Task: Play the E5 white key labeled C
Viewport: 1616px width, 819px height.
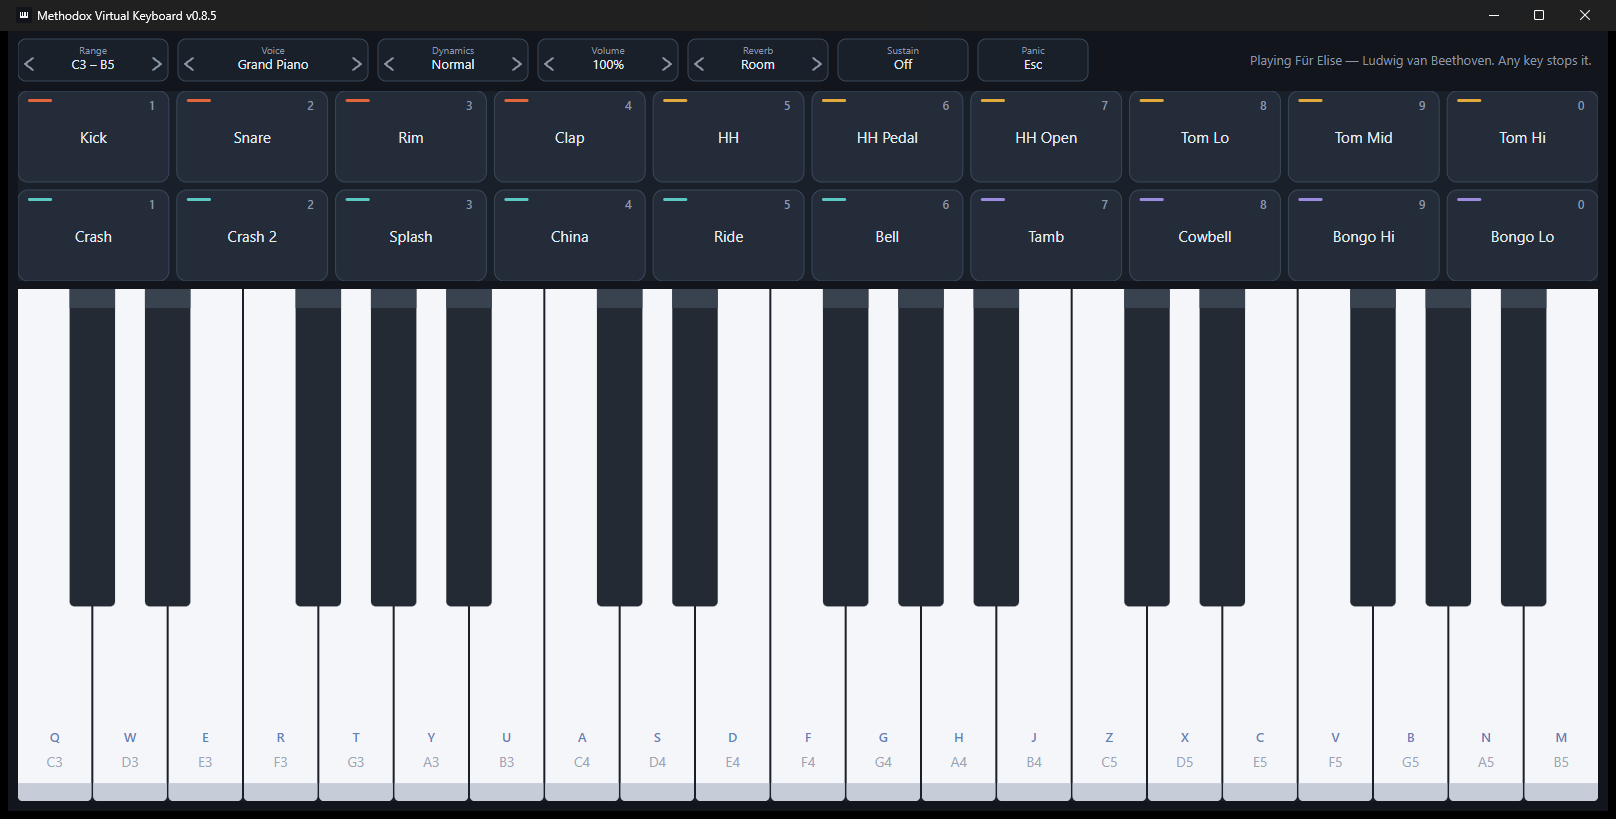Action: 1260,700
